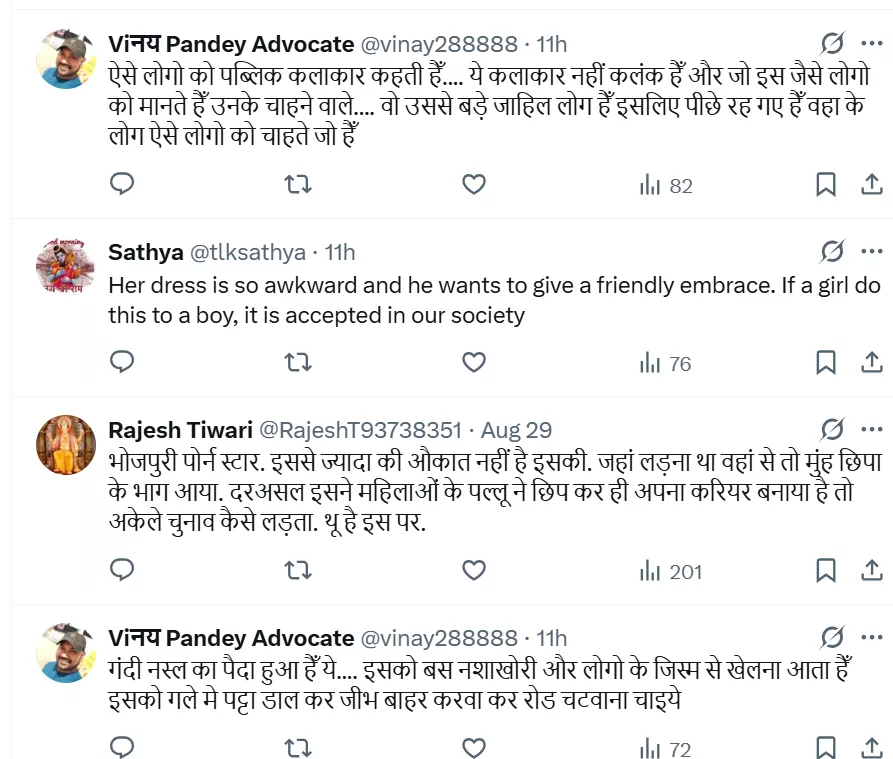Viewport: 893px width, 759px height.
Task: Click Rajesh Tiwari's profile avatar
Action: (65, 446)
